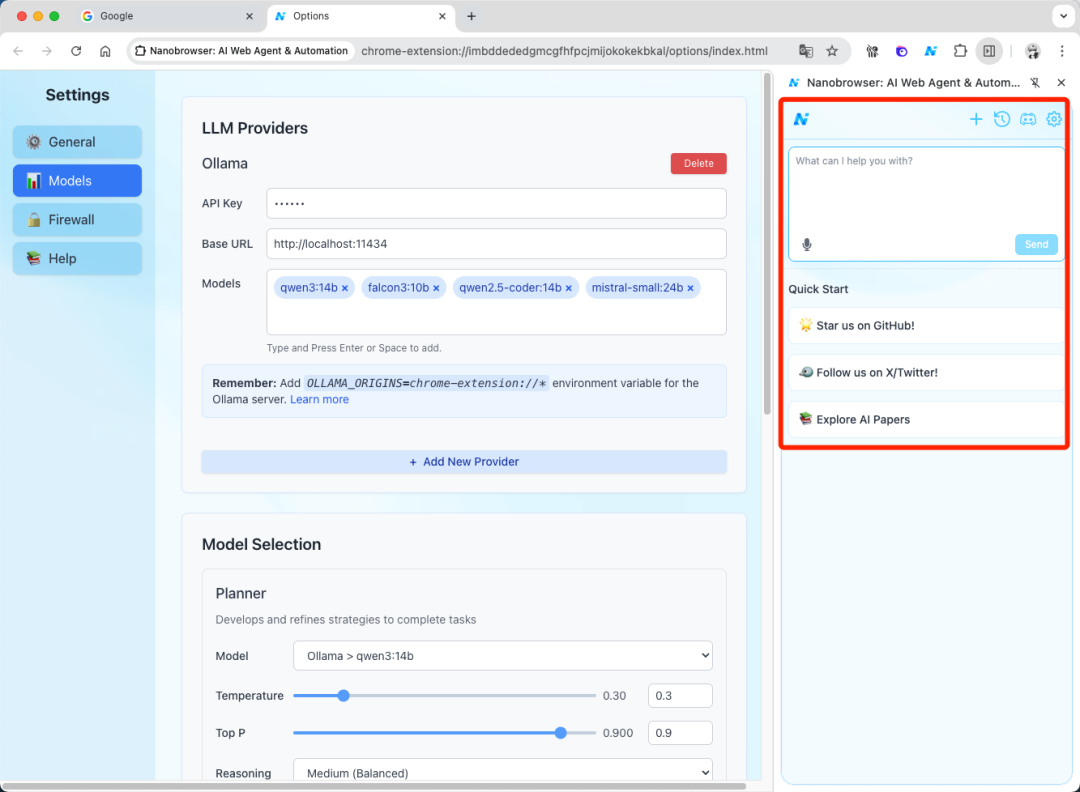Viewport: 1080px width, 792px height.
Task: Click the browser forward arrow
Action: [47, 51]
